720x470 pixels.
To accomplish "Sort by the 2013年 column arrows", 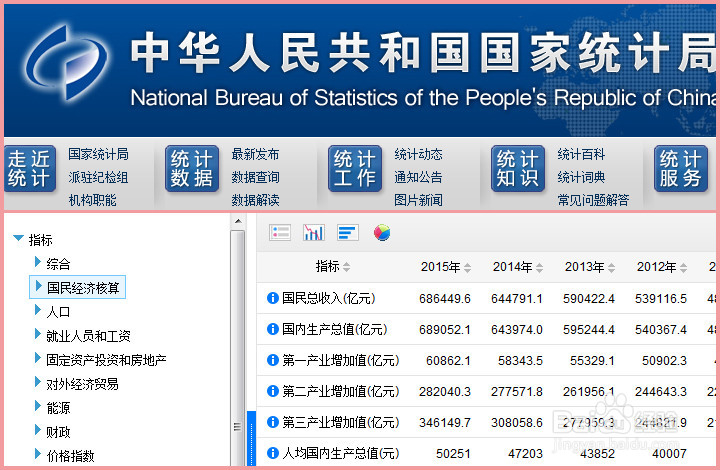I will coord(611,268).
